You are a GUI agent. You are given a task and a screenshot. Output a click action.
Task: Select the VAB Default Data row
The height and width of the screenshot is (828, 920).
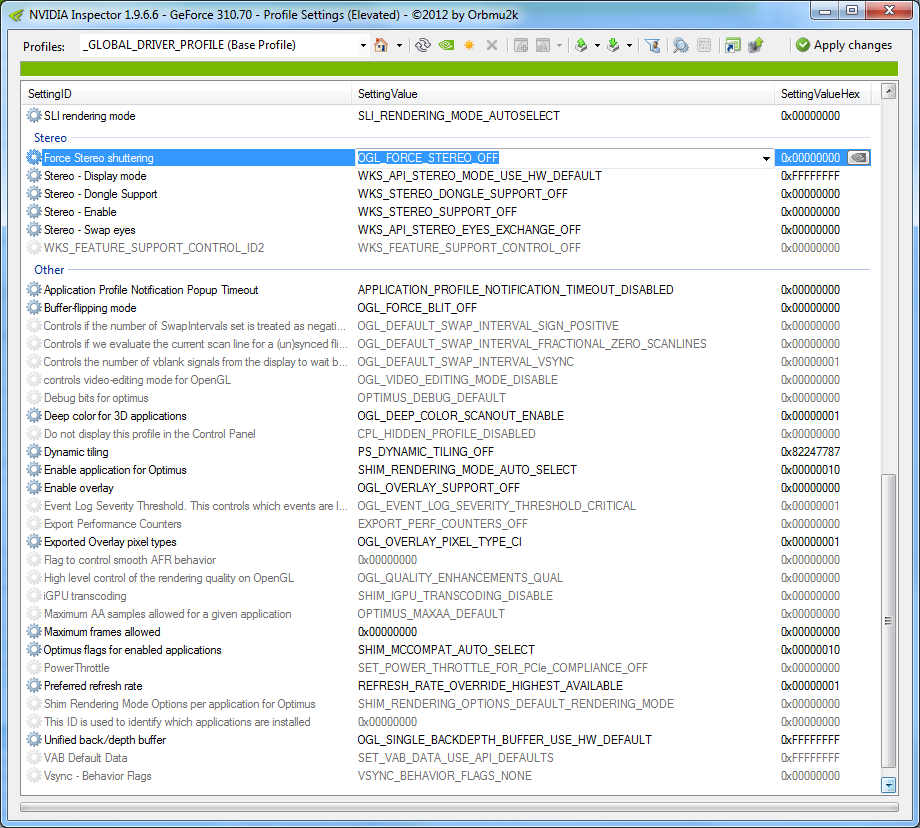[446, 758]
